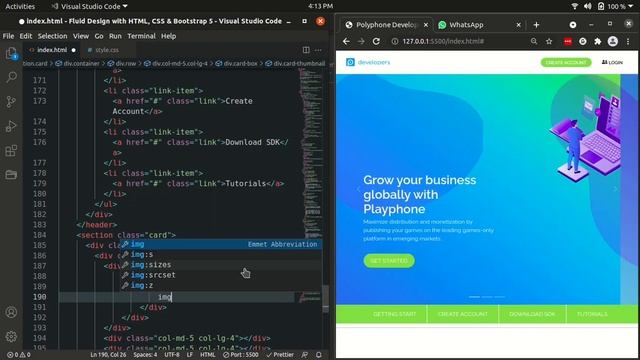This screenshot has height=360, width=640.
Task: Click DOWNLOAD SDK in the green bar
Action: click(532, 314)
